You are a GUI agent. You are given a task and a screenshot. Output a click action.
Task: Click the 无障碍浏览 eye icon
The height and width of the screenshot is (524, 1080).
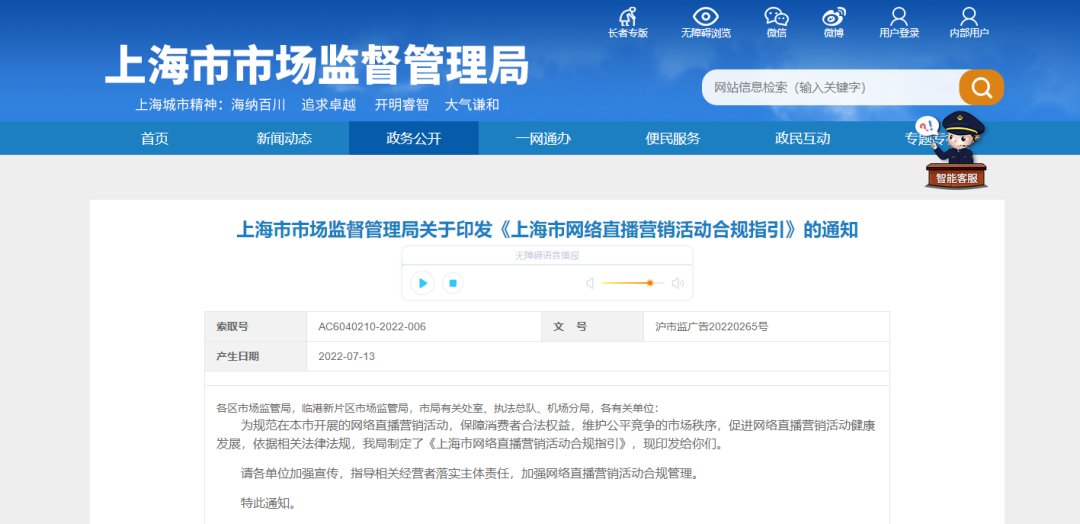pos(706,17)
